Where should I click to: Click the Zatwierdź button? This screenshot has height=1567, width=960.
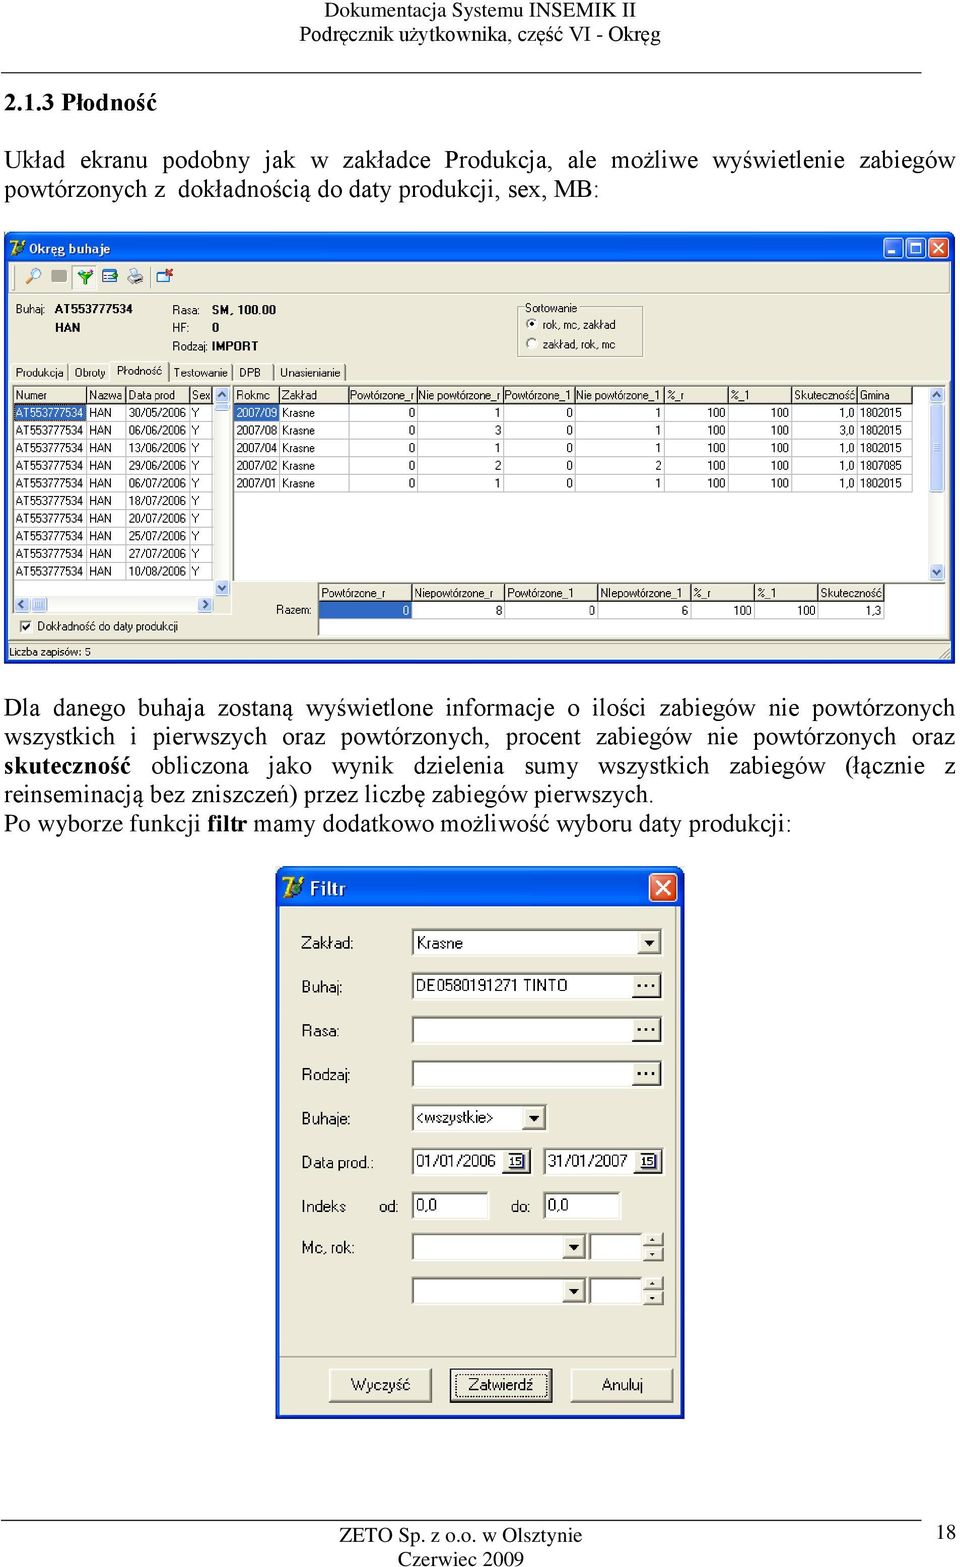pyautogui.click(x=501, y=1385)
